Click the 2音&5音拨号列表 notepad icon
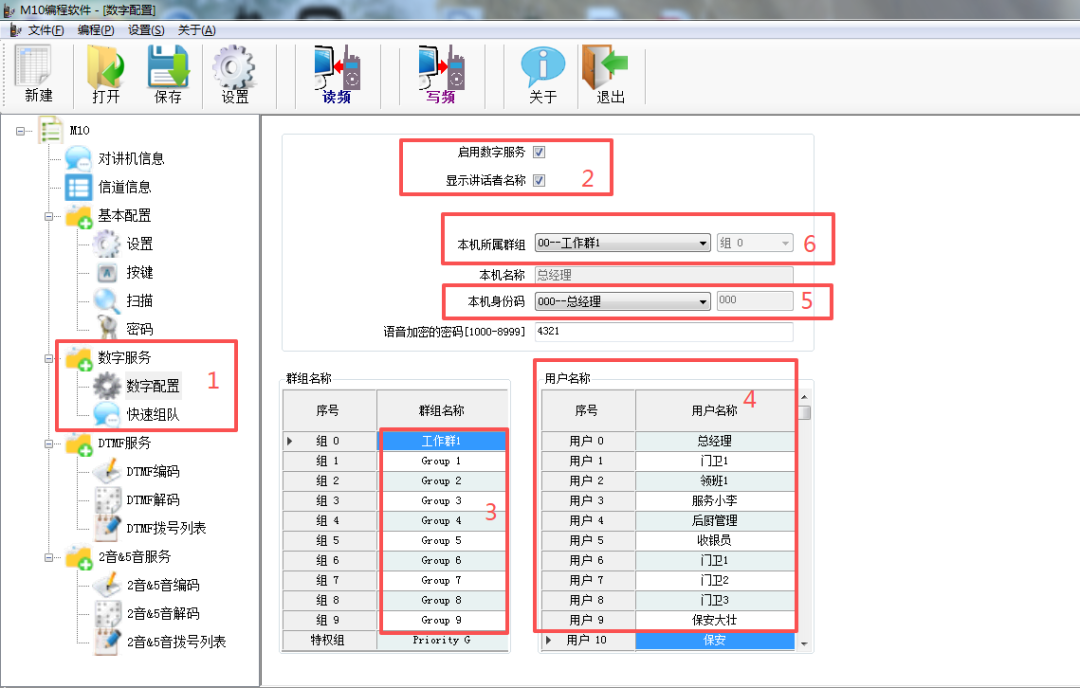The width and height of the screenshot is (1080, 688). click(x=108, y=641)
